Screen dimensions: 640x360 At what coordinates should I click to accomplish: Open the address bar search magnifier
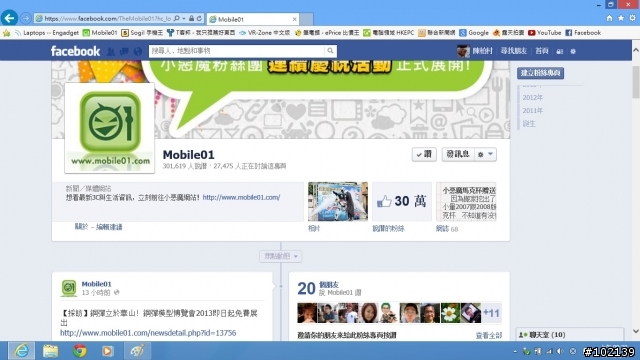[176, 18]
